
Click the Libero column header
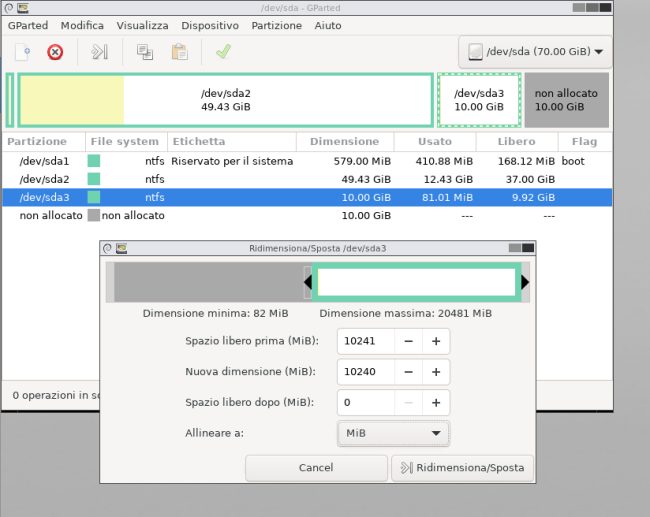(x=517, y=141)
